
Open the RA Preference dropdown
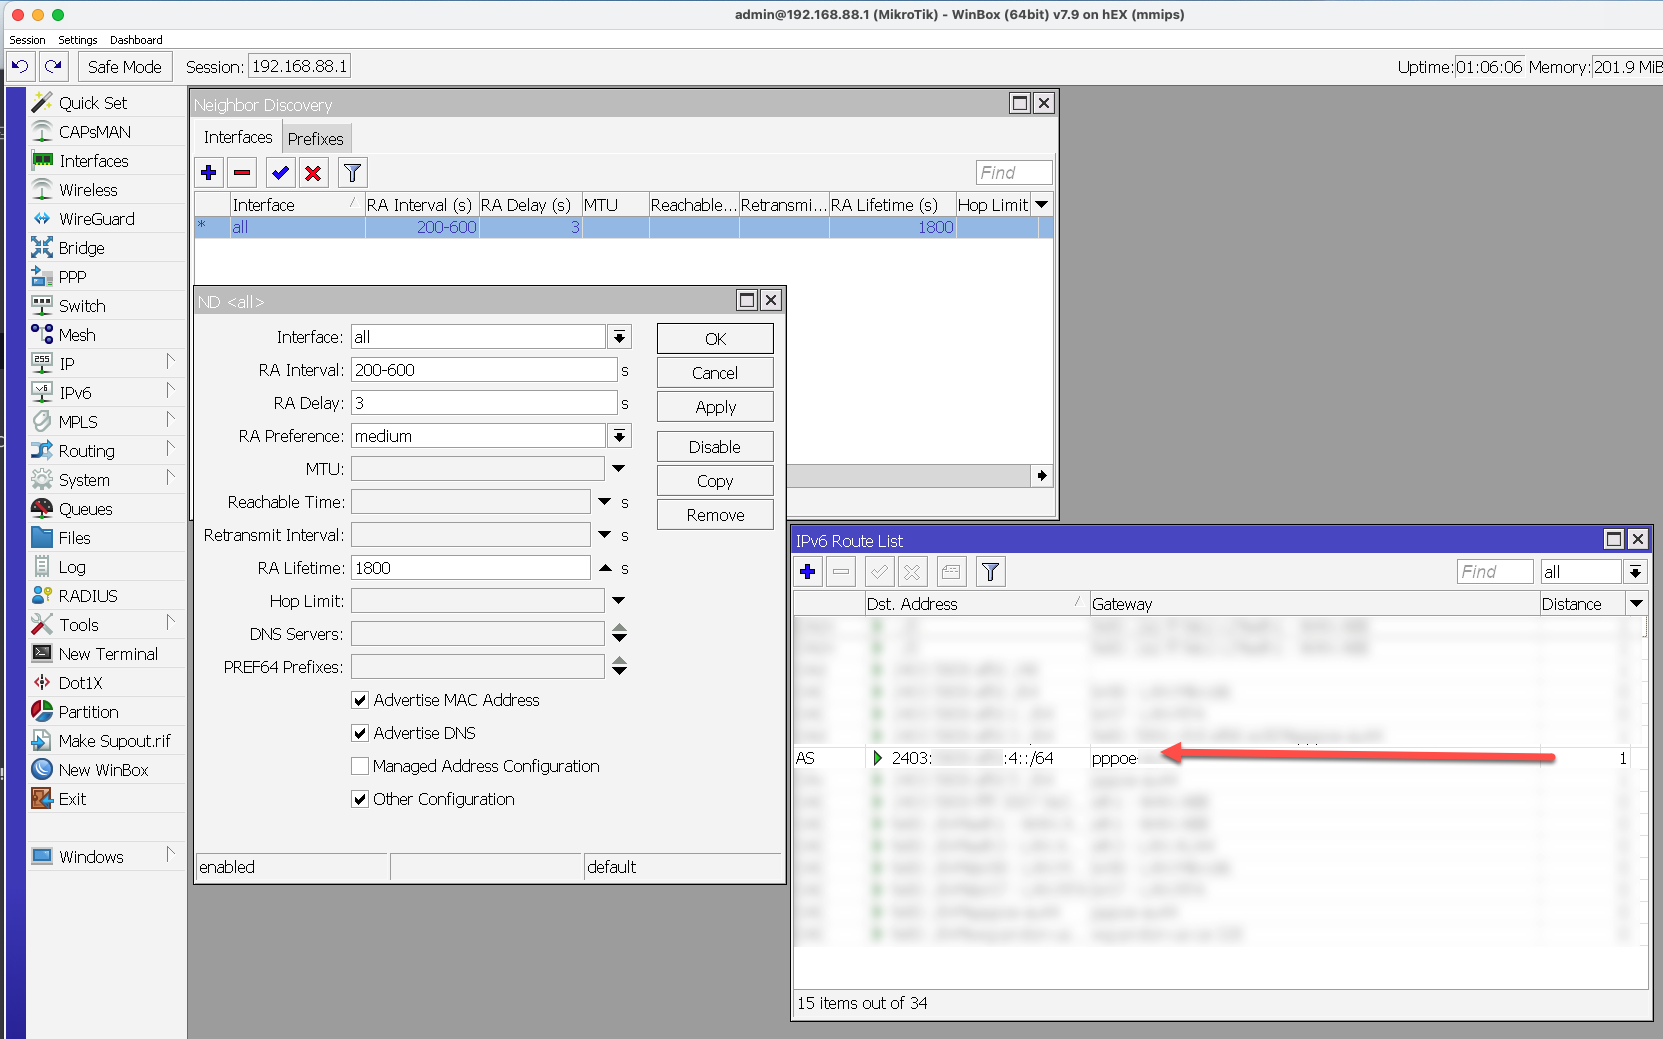(620, 435)
